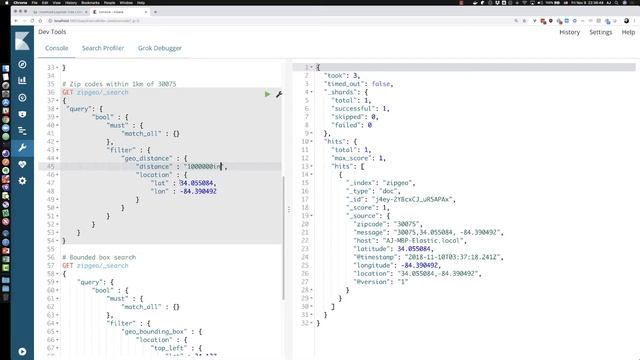Click the GET zipgeo/_search line 36
This screenshot has width=640, height=360.
coord(95,92)
